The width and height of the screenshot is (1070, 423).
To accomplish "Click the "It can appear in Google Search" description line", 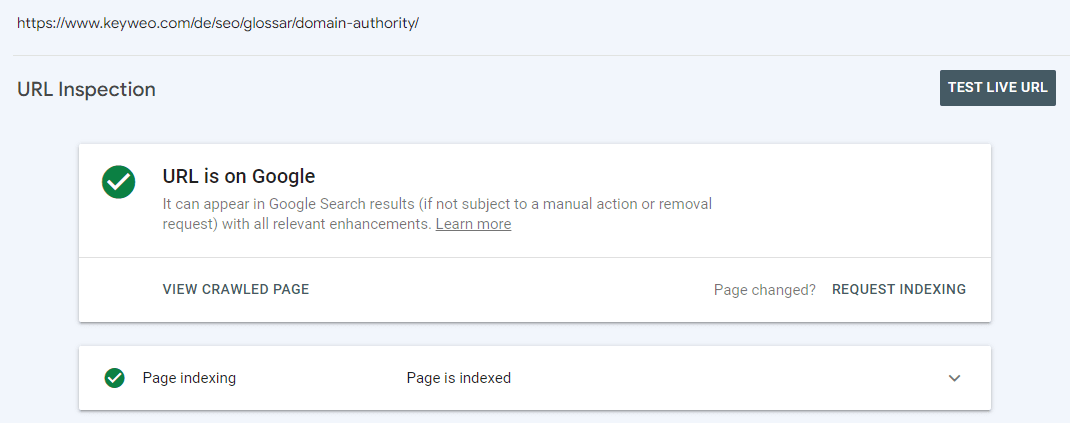I will pos(437,203).
